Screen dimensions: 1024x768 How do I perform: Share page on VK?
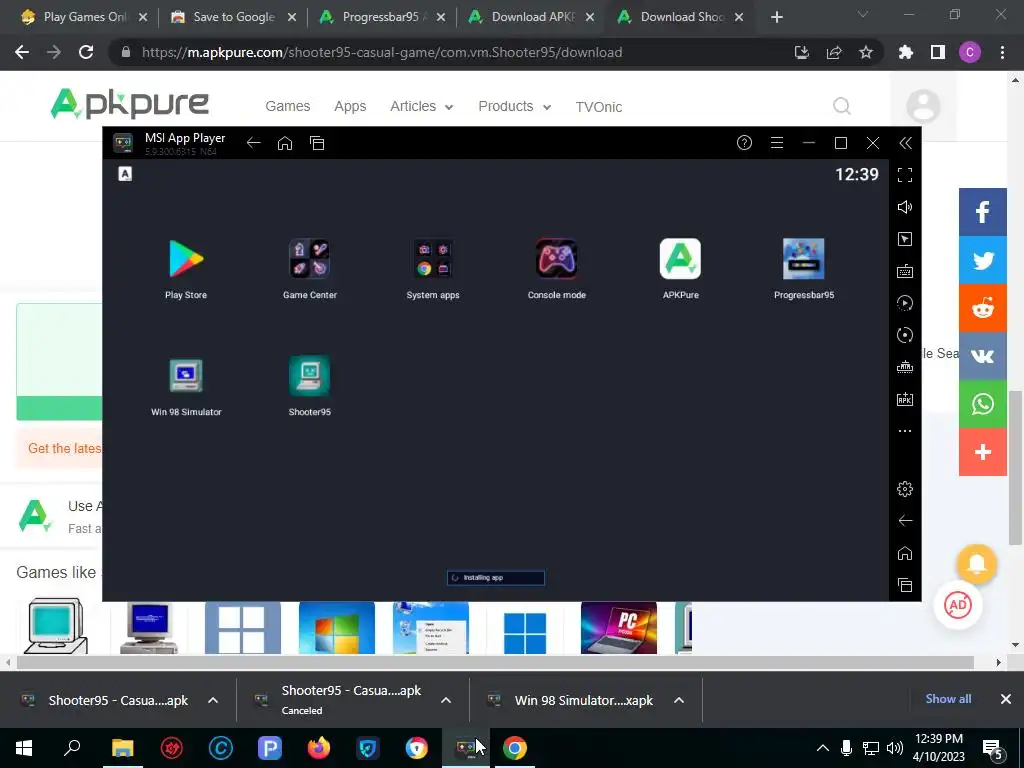(x=982, y=356)
